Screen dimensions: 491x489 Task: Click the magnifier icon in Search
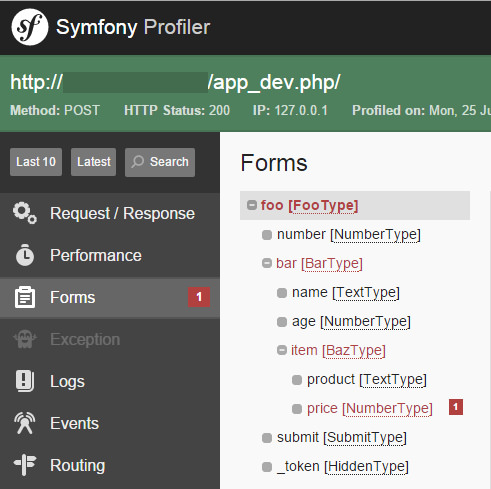coord(137,162)
